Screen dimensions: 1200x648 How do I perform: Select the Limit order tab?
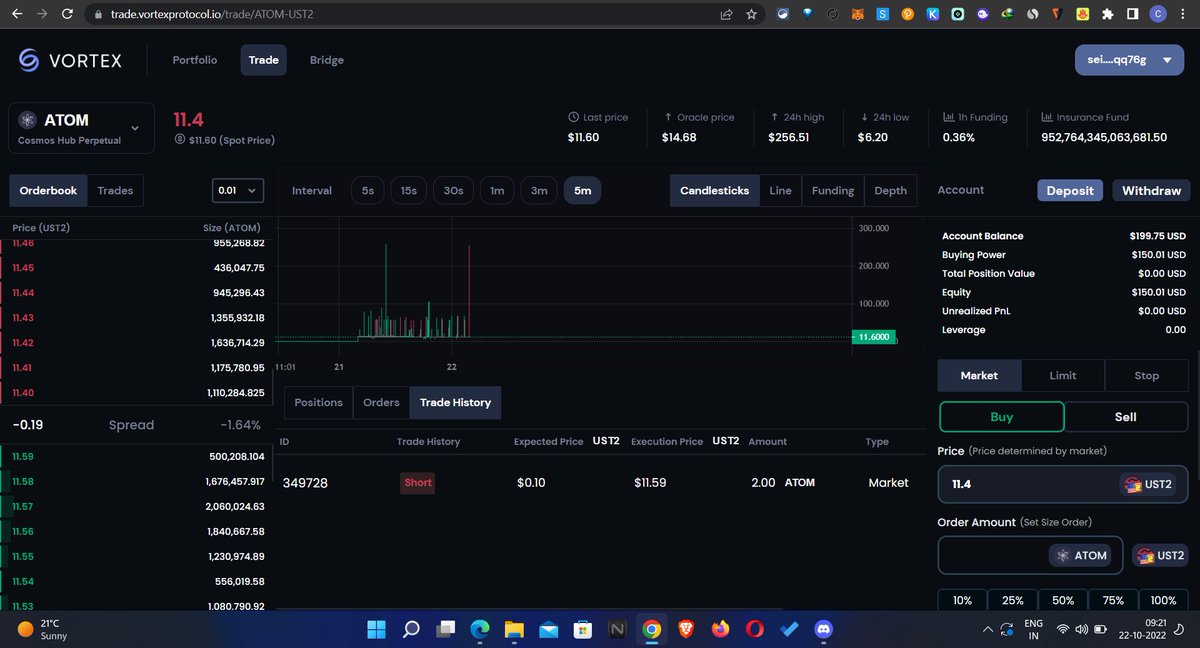(x=1063, y=375)
